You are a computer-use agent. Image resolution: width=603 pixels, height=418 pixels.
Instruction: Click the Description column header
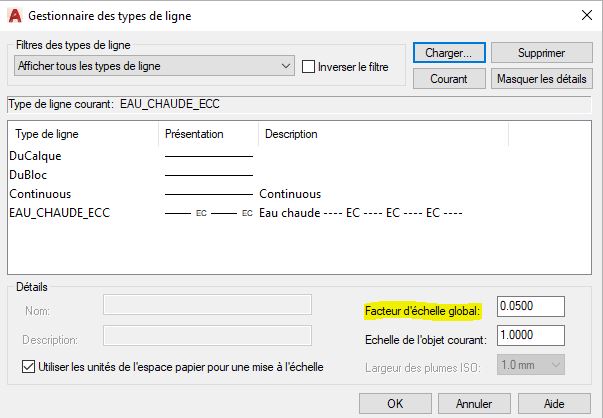(x=291, y=134)
